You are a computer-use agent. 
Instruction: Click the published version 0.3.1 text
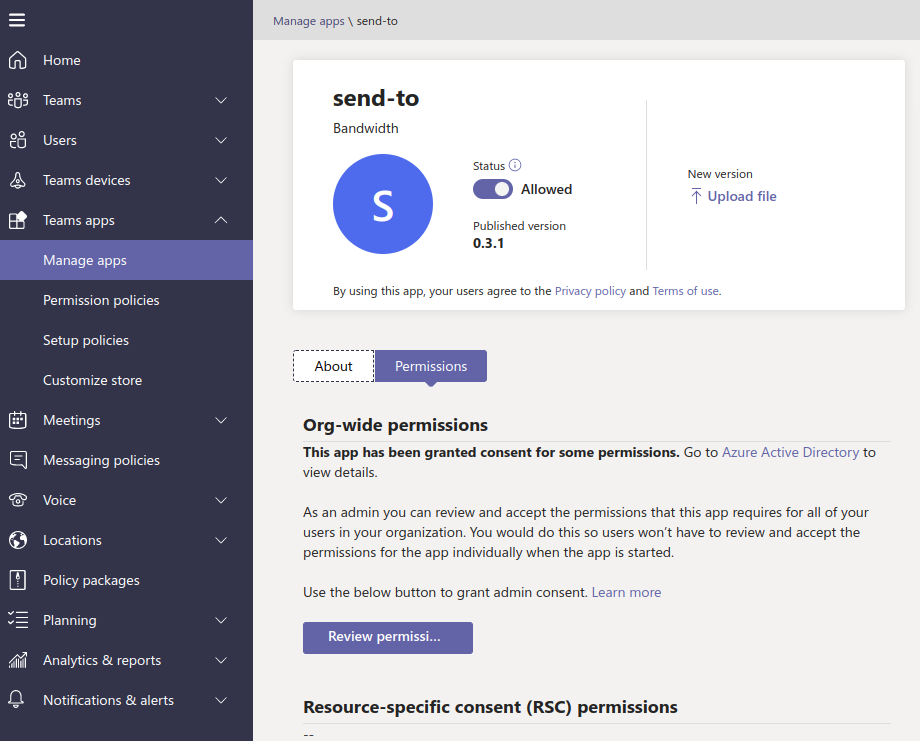click(488, 243)
